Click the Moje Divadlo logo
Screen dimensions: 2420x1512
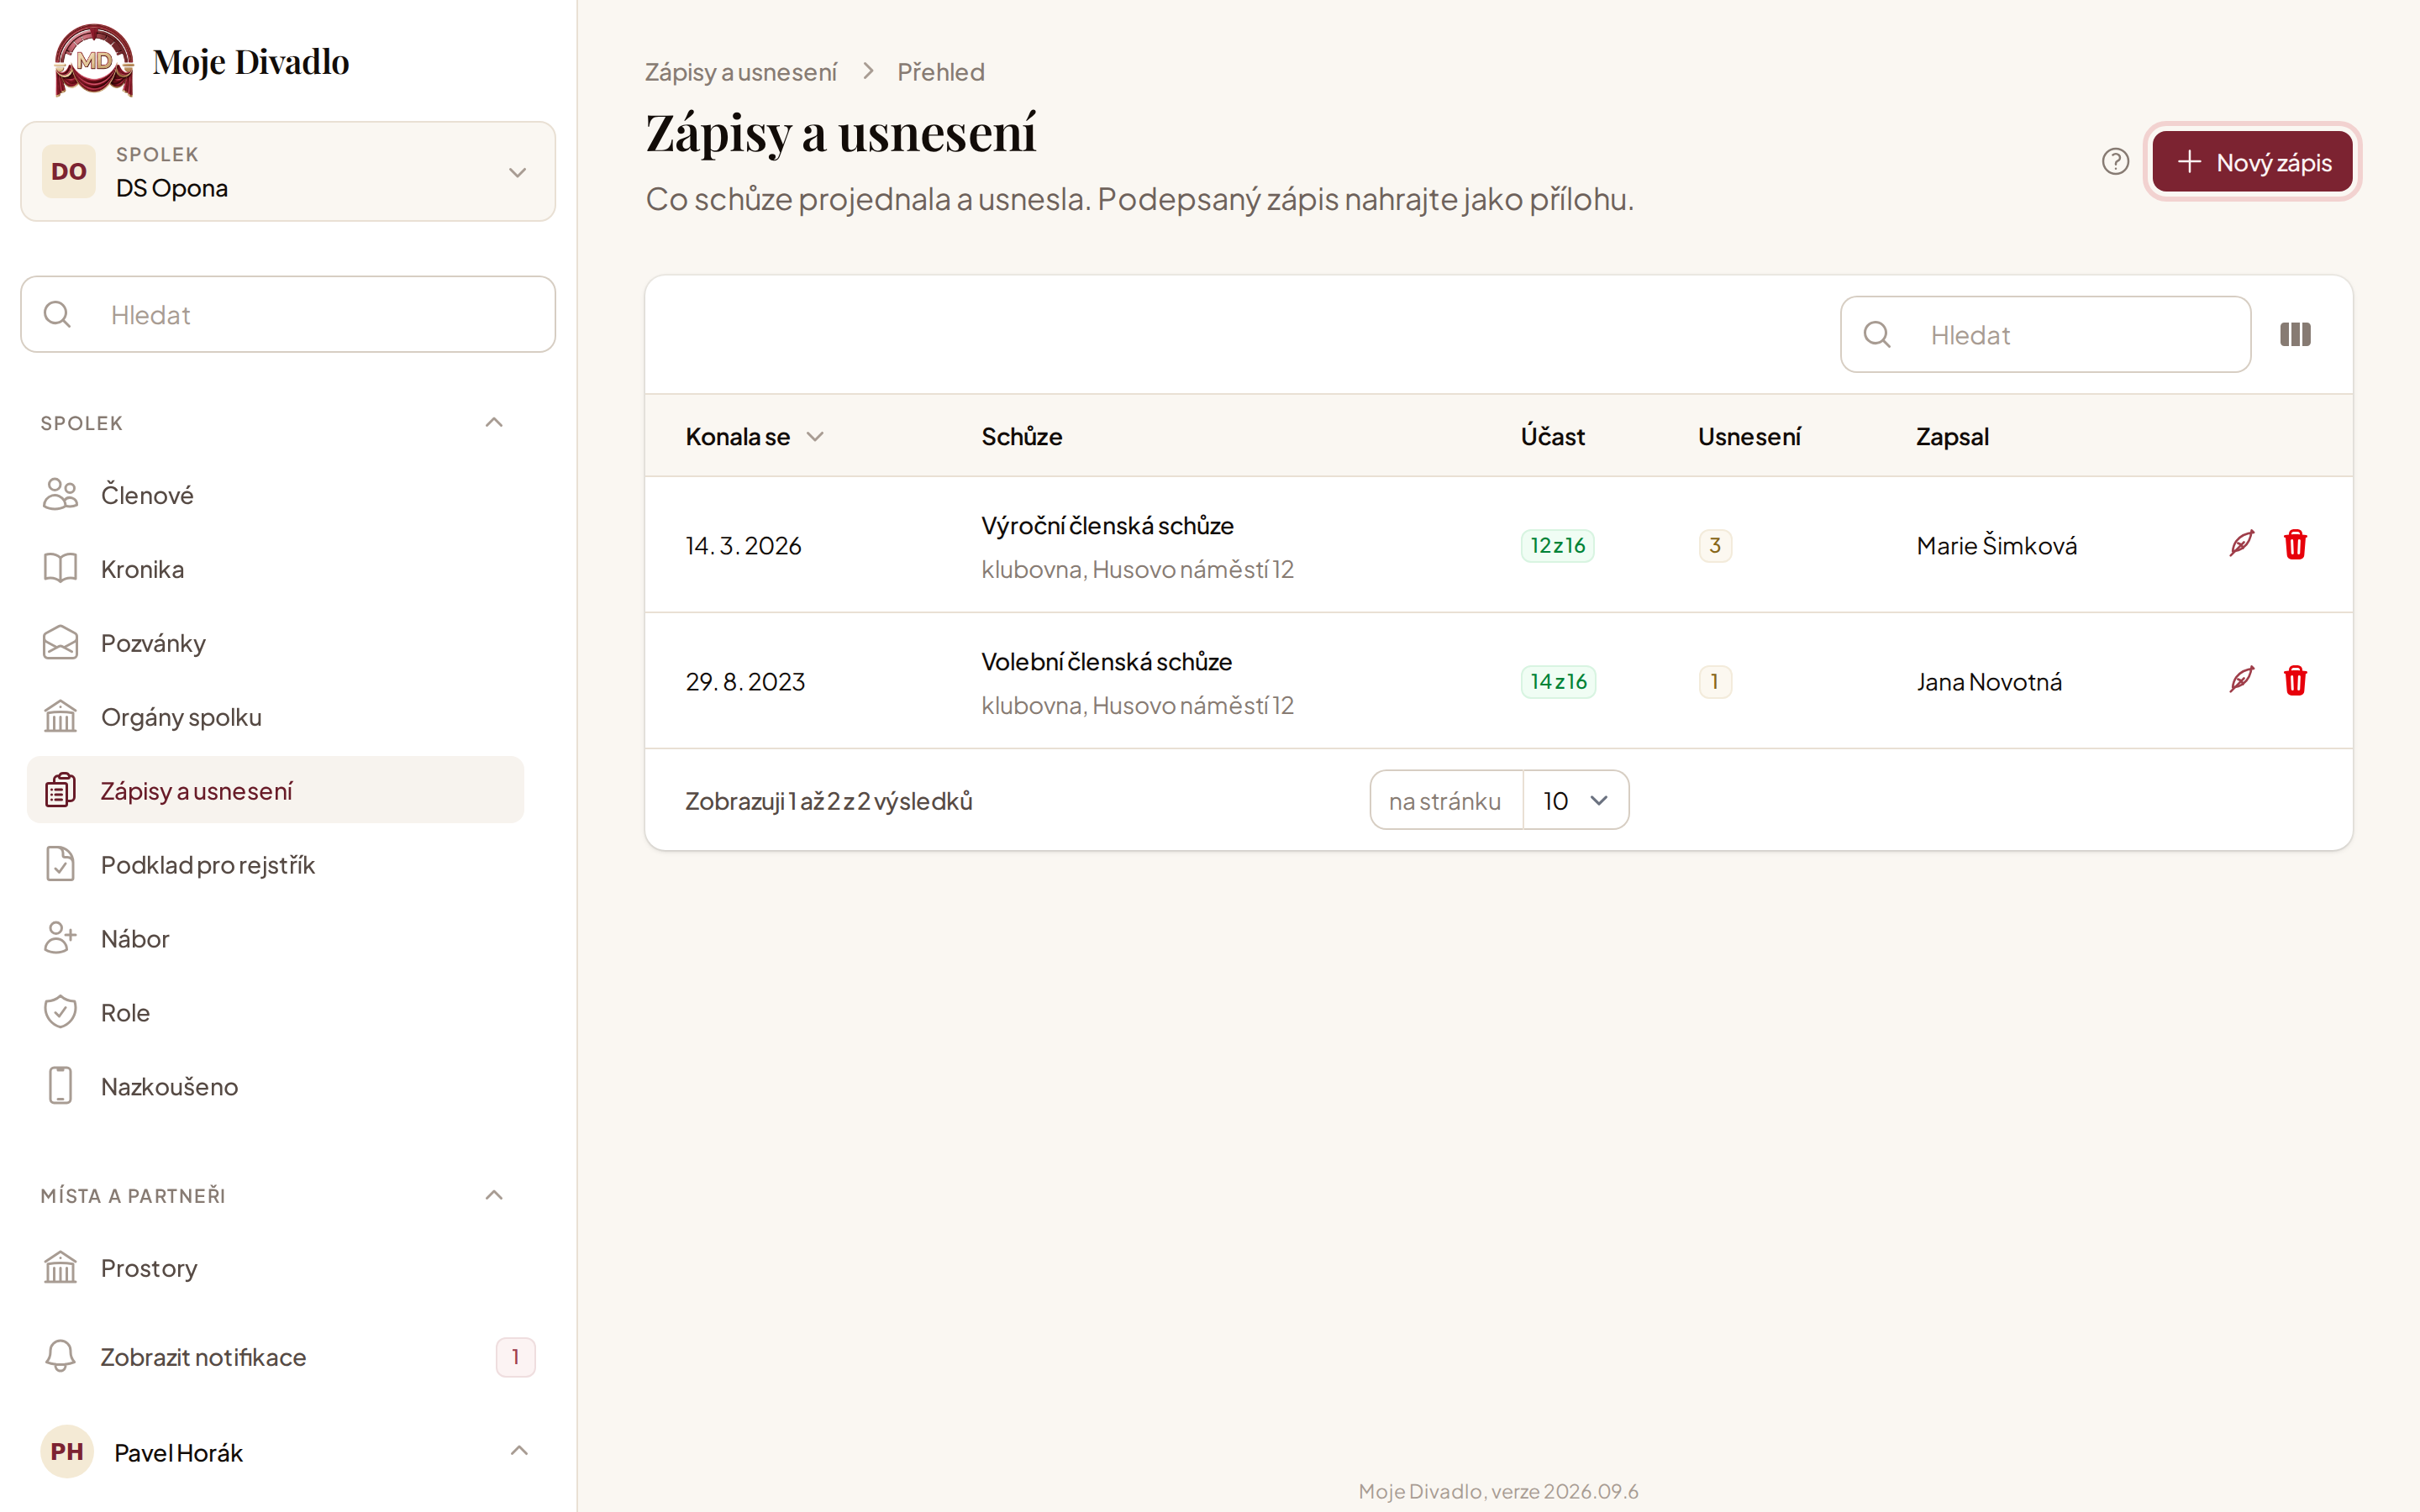pos(202,61)
